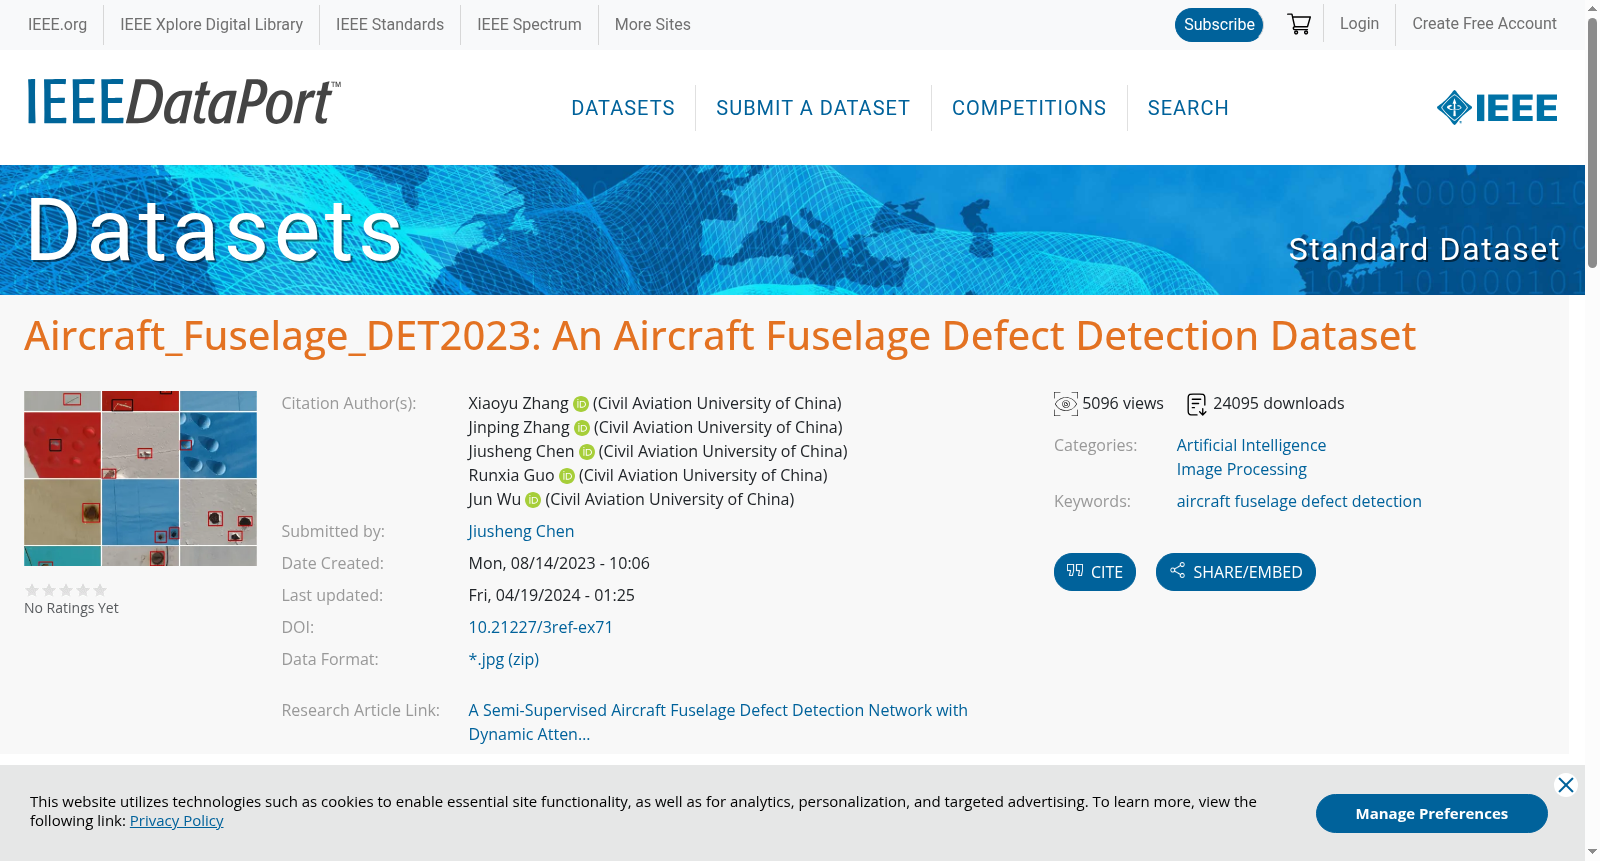Open the COMPETITIONS page
Viewport: 1600px width, 861px height.
click(1029, 108)
